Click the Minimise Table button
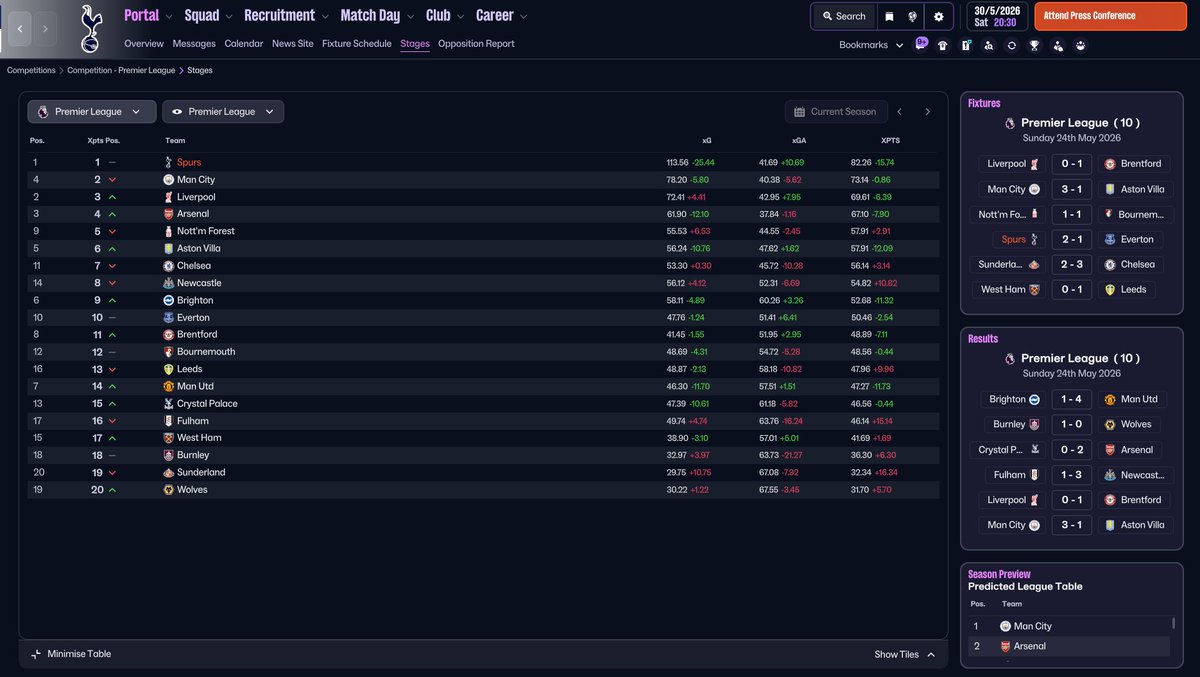Viewport: 1200px width, 677px height. pyautogui.click(x=71, y=654)
